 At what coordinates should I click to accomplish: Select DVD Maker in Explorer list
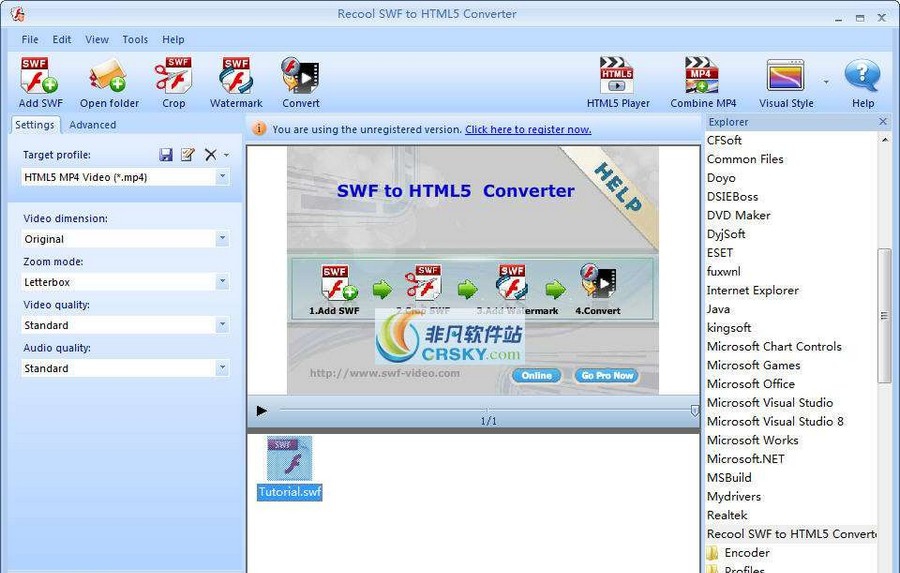(x=738, y=215)
